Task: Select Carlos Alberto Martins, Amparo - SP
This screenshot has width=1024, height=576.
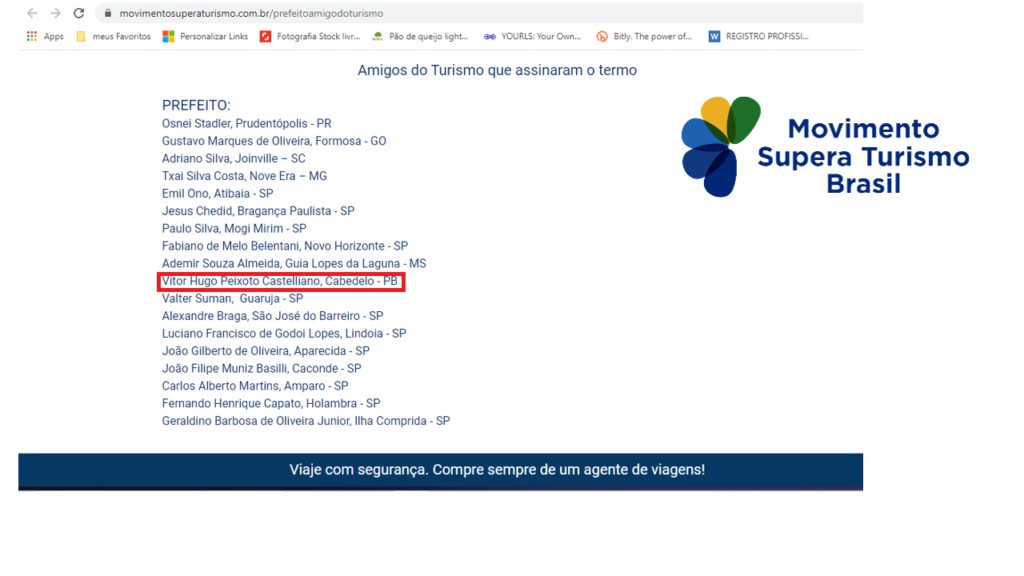Action: 255,386
